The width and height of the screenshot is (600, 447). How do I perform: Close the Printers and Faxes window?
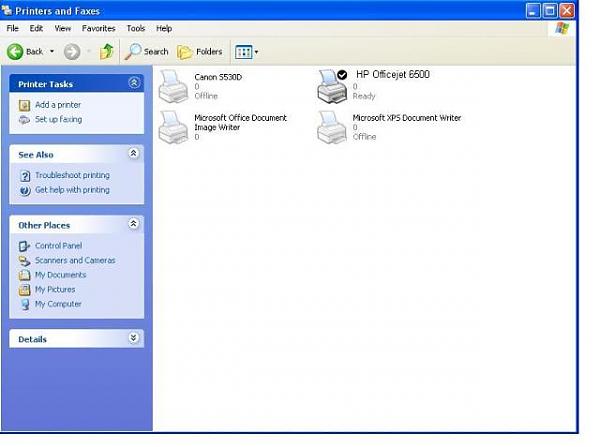[567, 11]
